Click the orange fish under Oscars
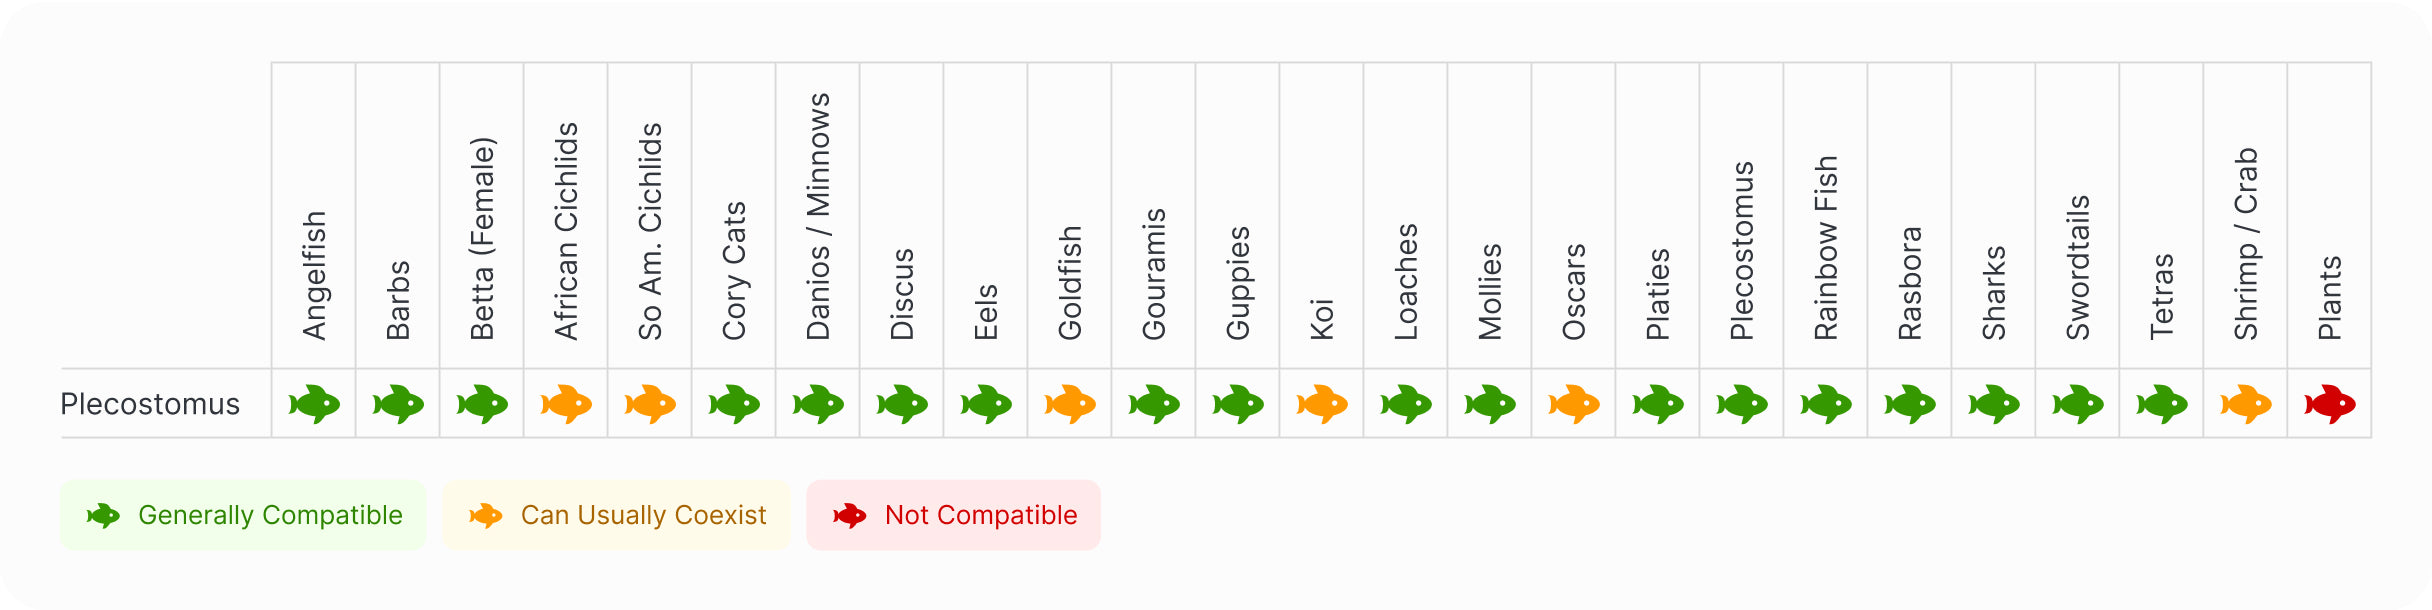Viewport: 2432px width, 610px height. click(1574, 404)
